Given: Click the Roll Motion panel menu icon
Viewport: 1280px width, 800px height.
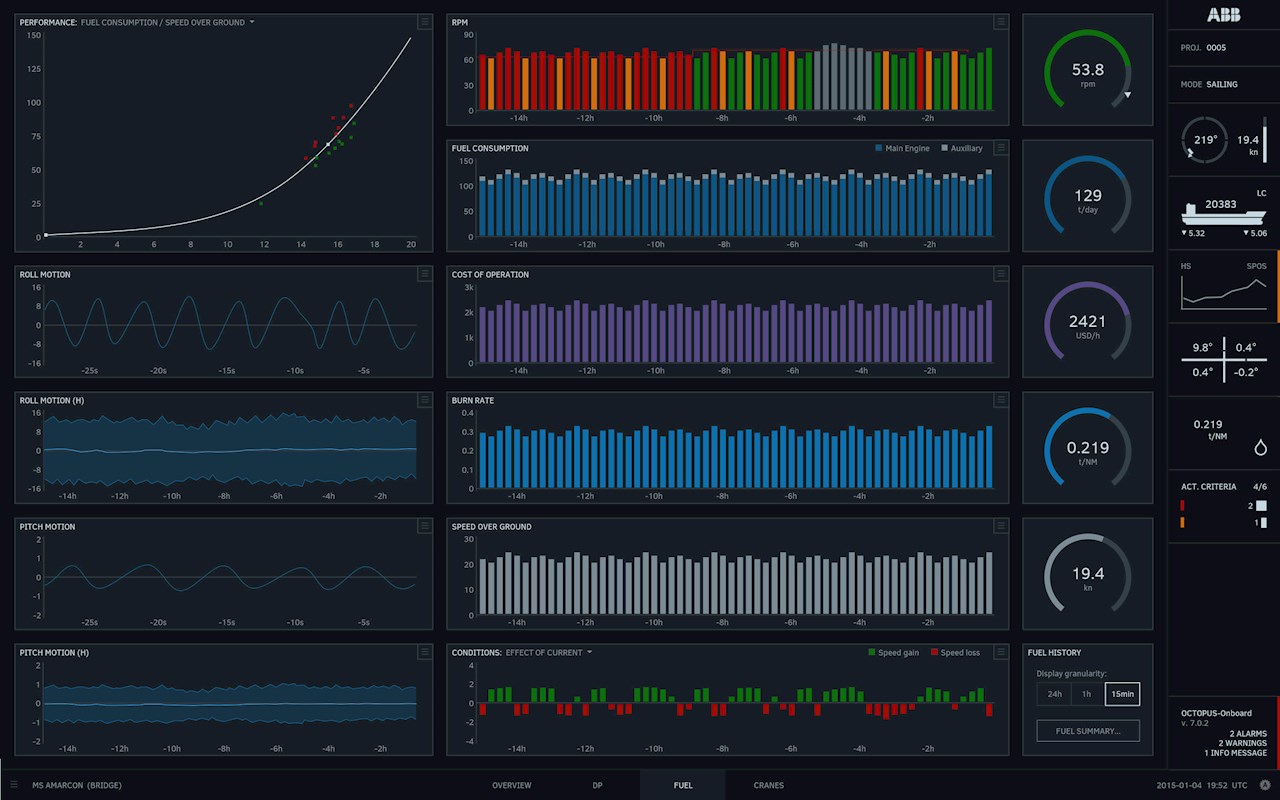Looking at the screenshot, I should [x=425, y=274].
